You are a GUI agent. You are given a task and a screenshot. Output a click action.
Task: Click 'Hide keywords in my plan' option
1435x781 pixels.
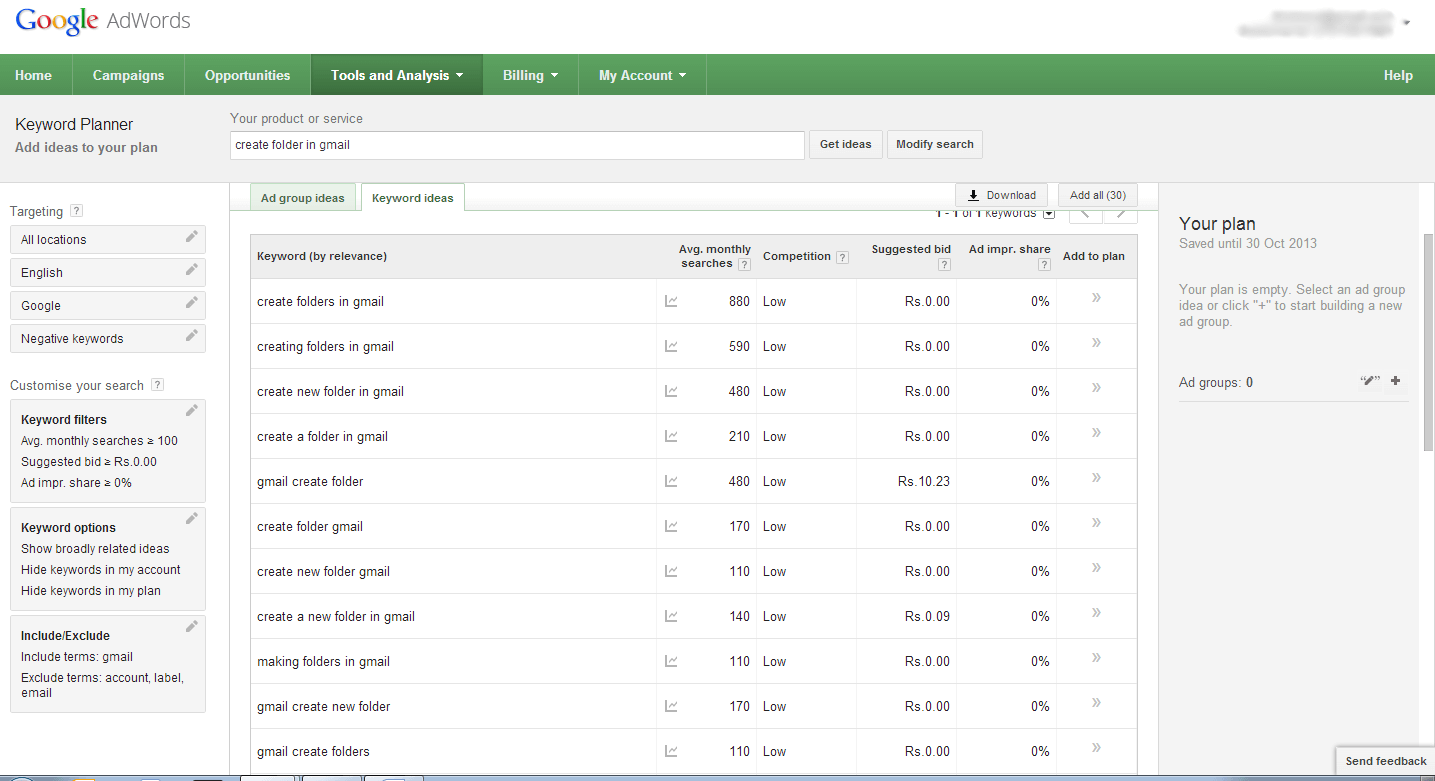[x=91, y=591]
